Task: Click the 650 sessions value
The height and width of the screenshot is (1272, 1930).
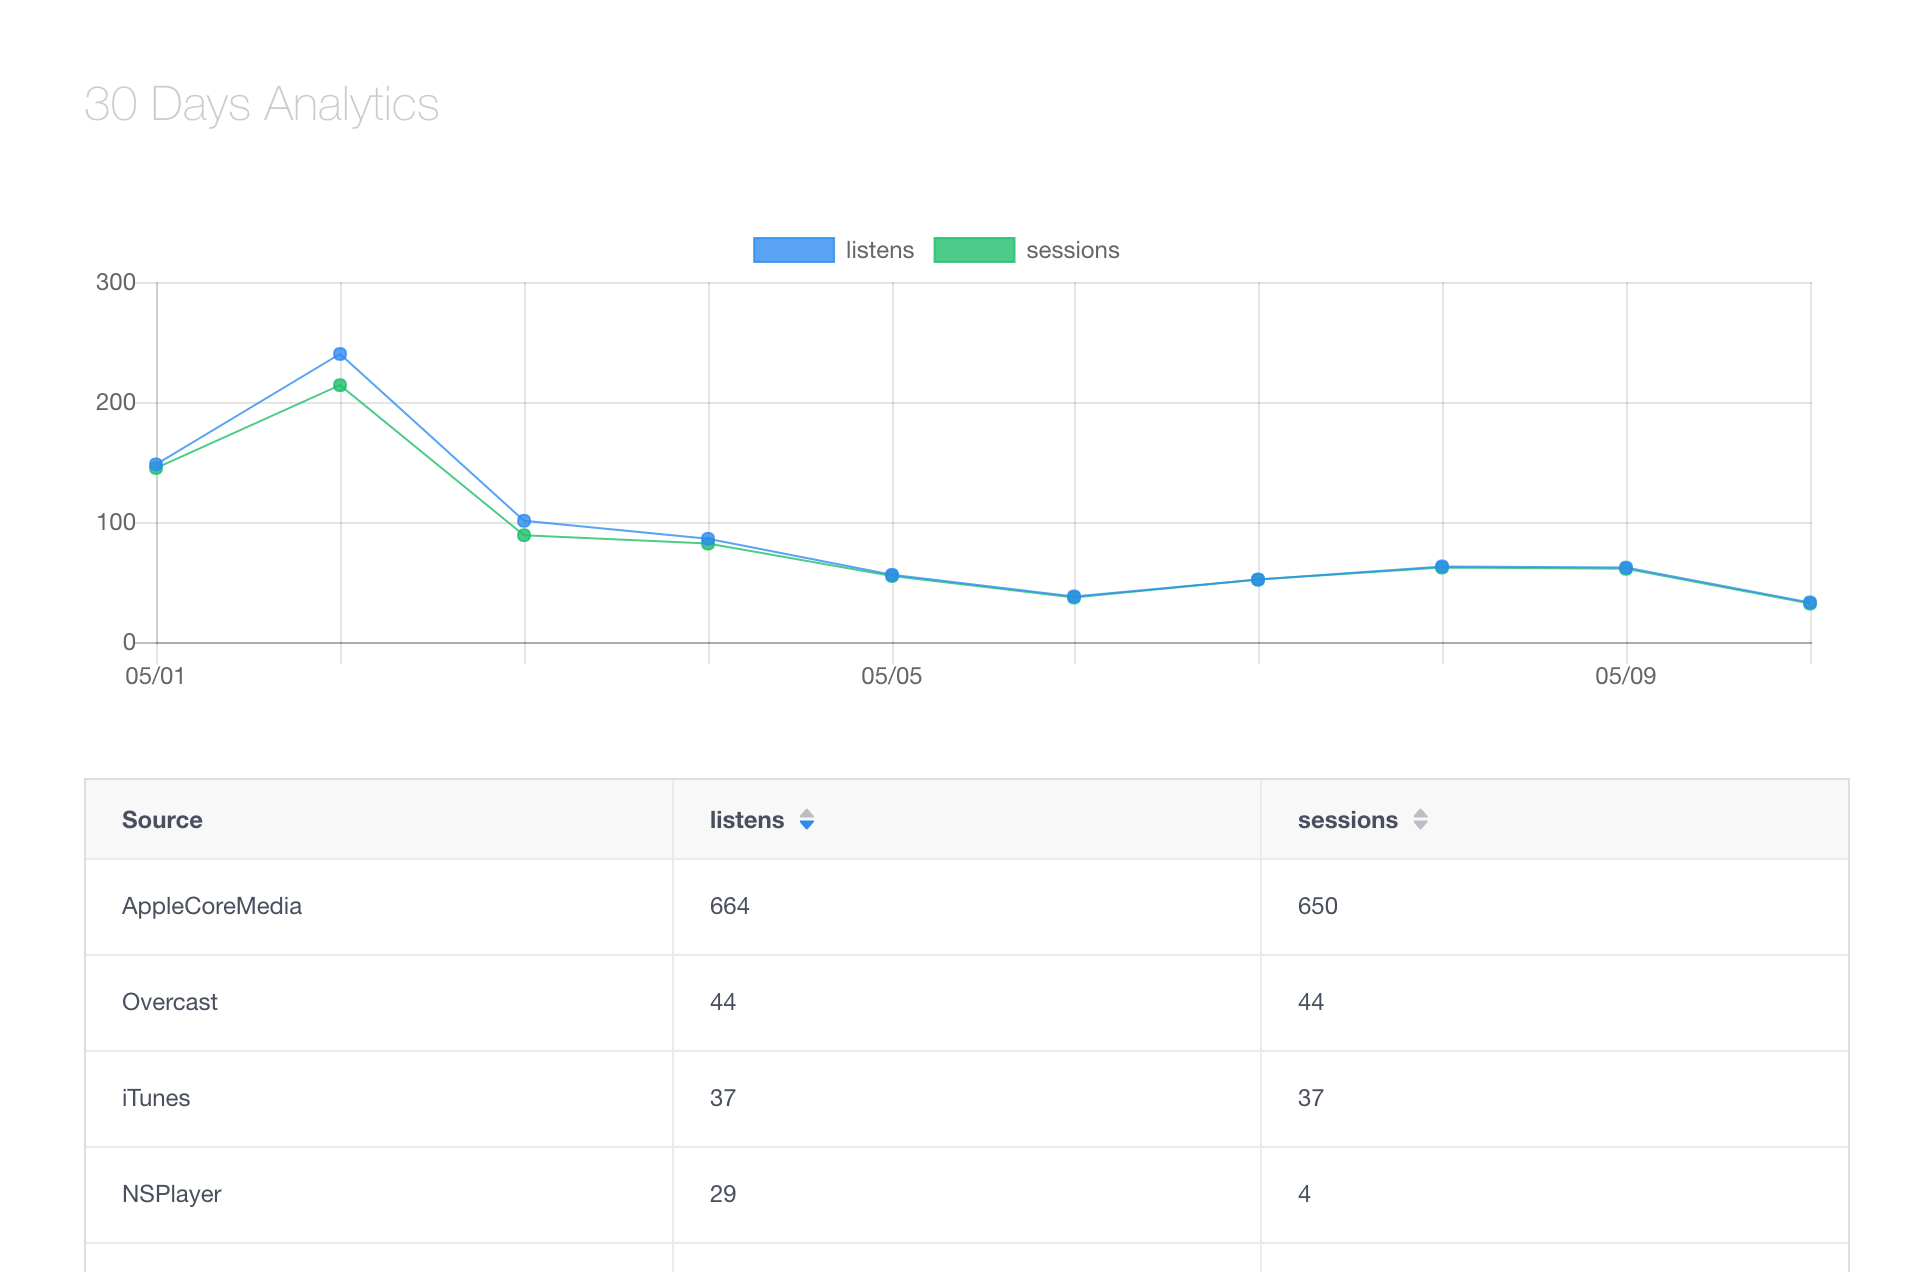Action: 1318,906
